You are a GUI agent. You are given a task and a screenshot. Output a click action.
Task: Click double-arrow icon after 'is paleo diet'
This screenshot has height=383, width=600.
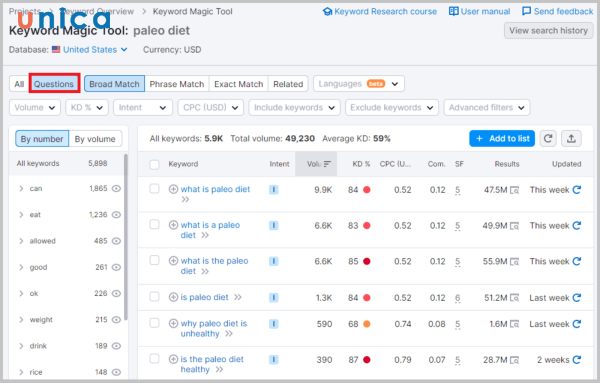pyautogui.click(x=238, y=297)
